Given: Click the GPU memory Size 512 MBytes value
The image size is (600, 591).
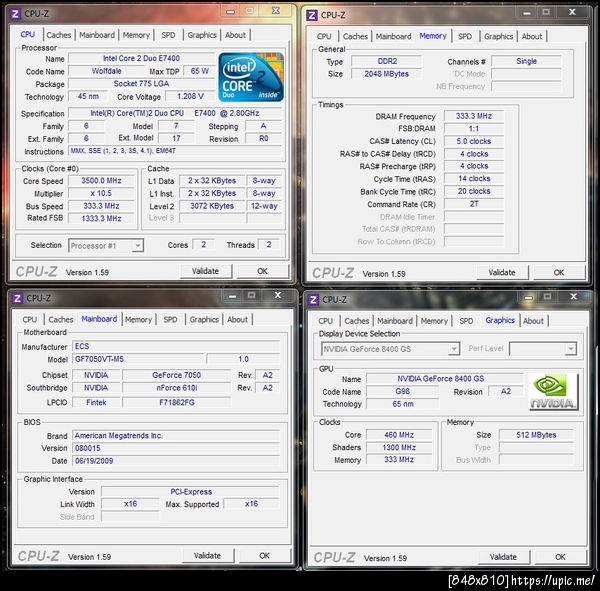Looking at the screenshot, I should (x=536, y=435).
